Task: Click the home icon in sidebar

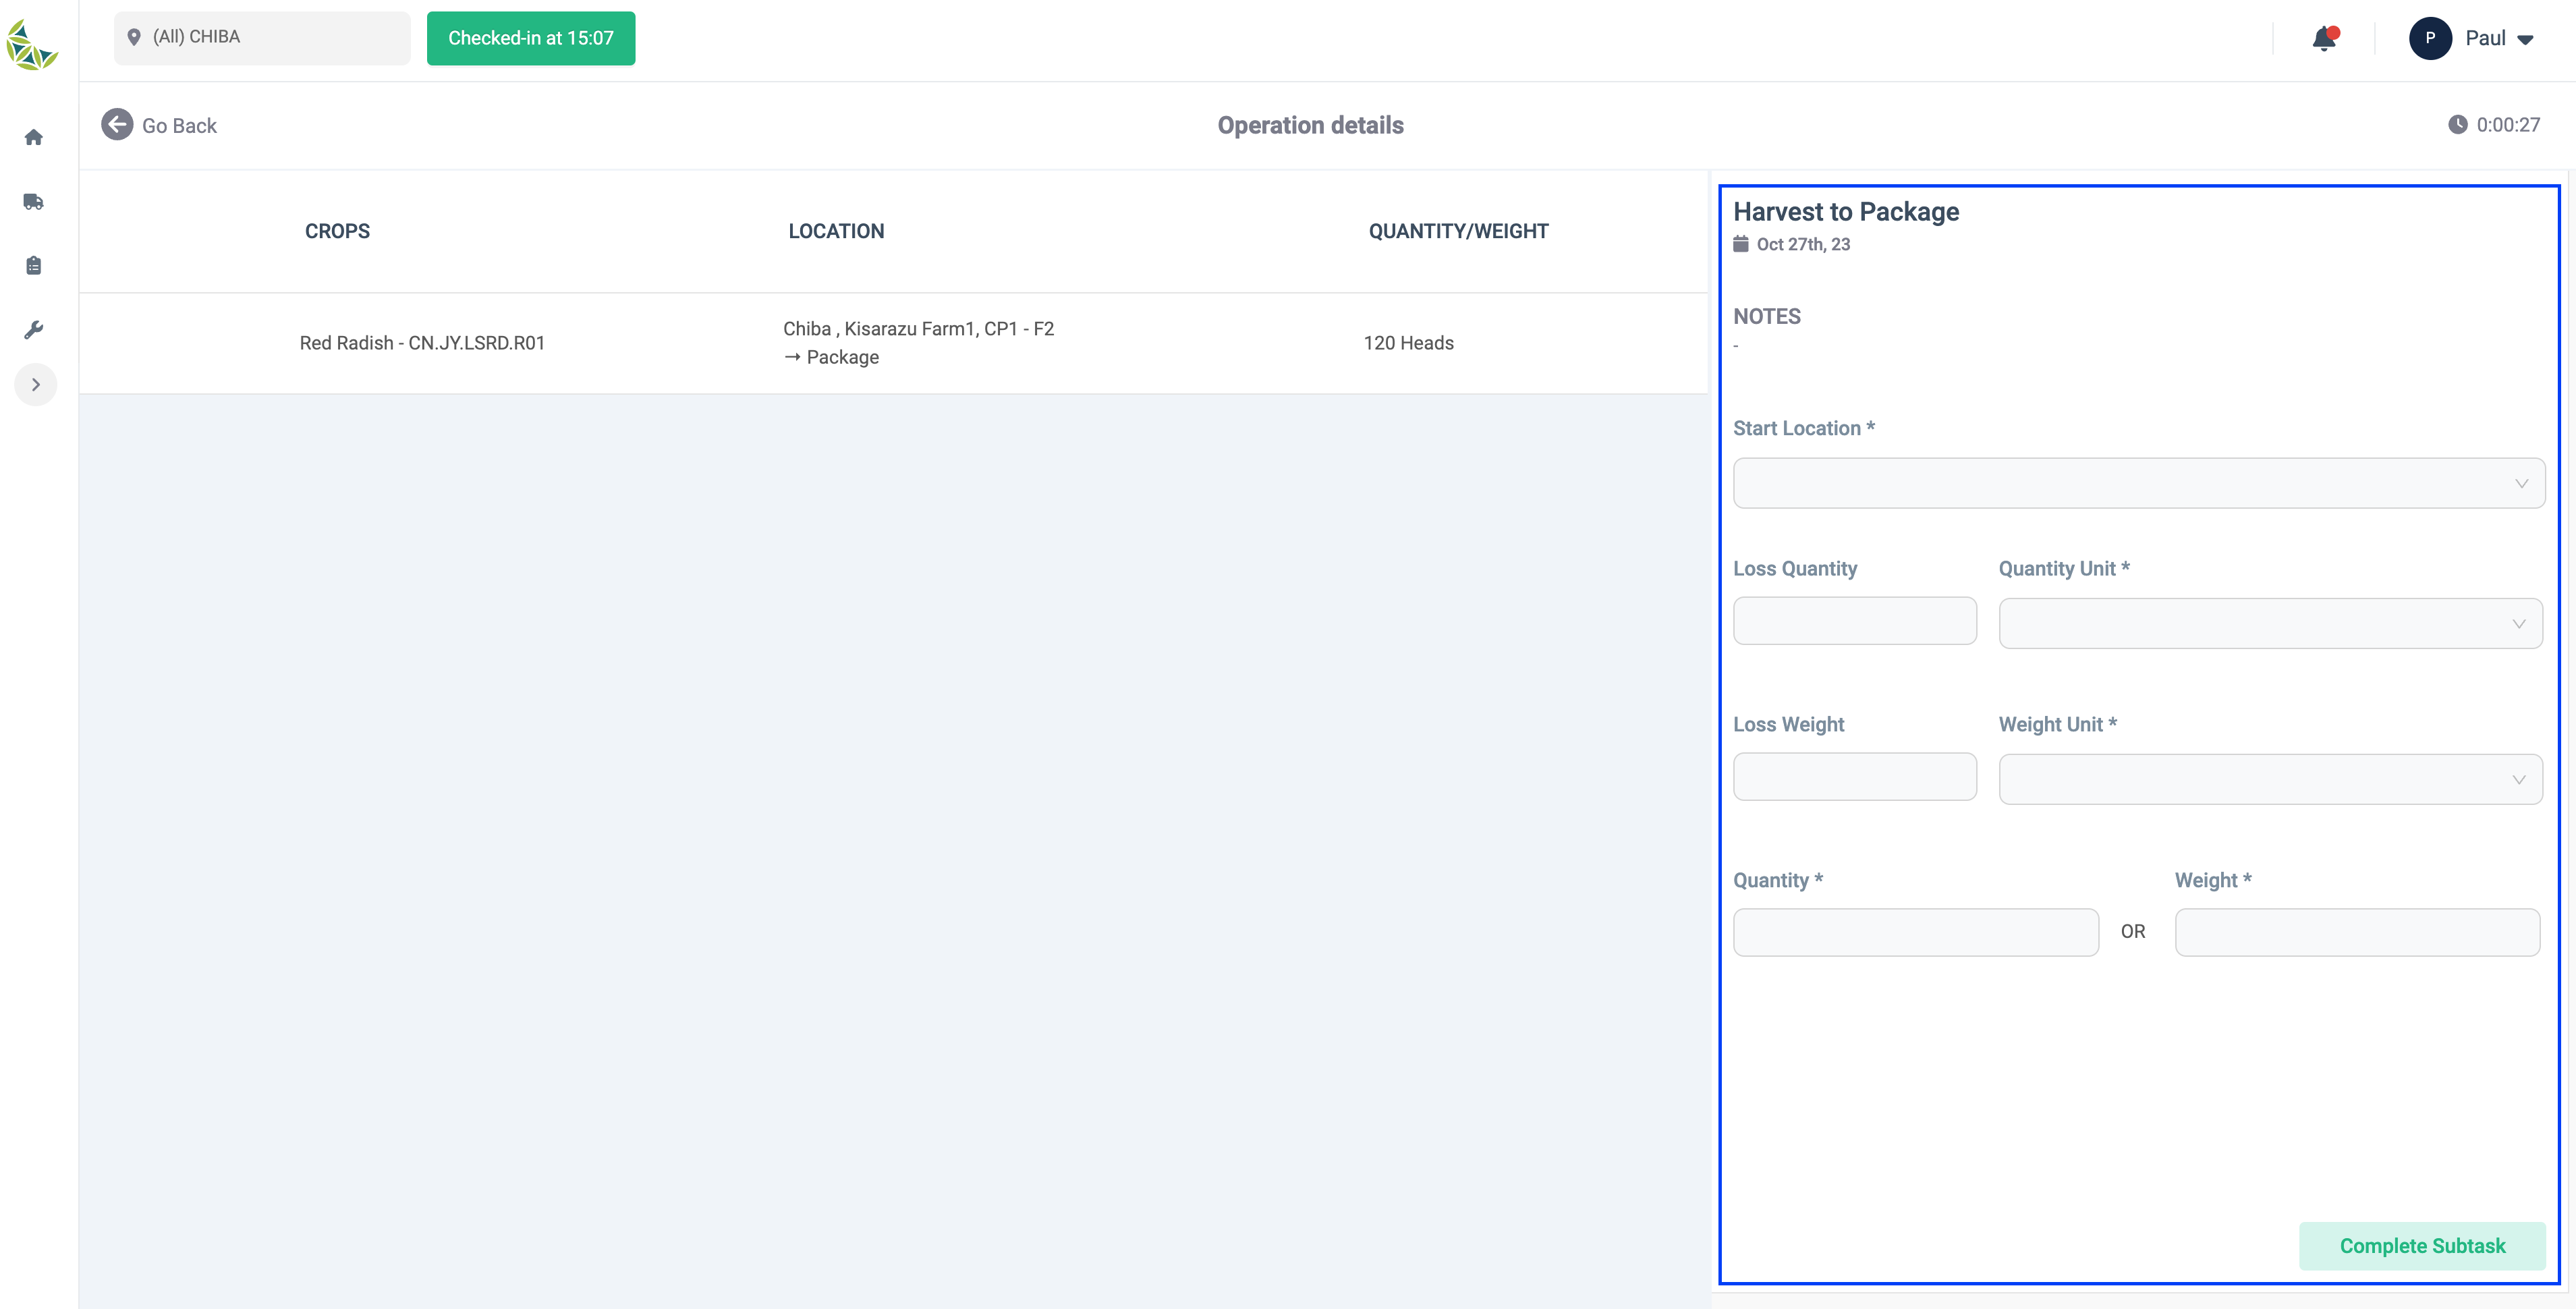Action: click(x=34, y=137)
